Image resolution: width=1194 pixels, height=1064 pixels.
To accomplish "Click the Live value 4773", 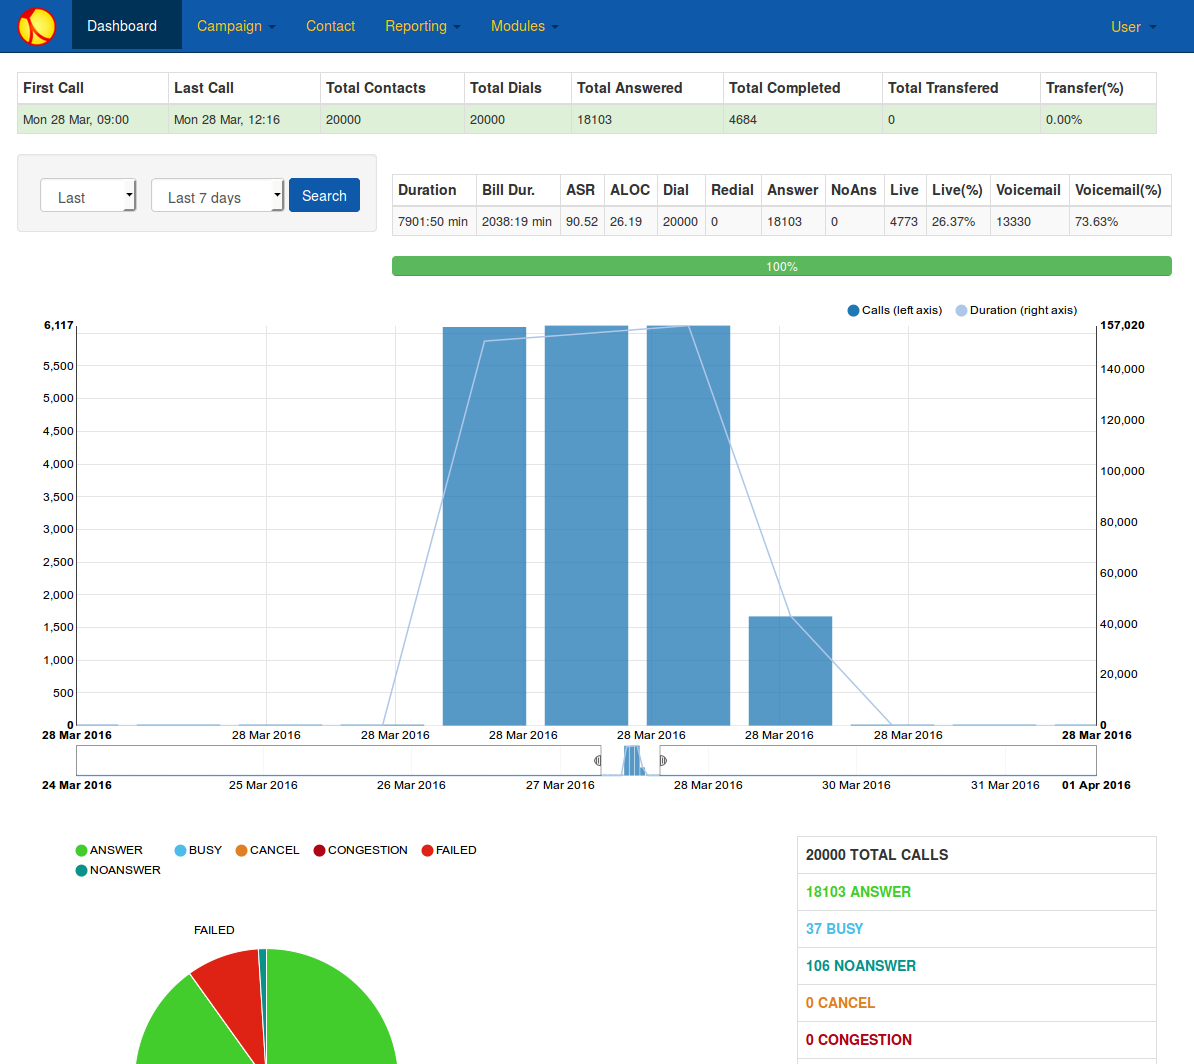I will coord(904,222).
